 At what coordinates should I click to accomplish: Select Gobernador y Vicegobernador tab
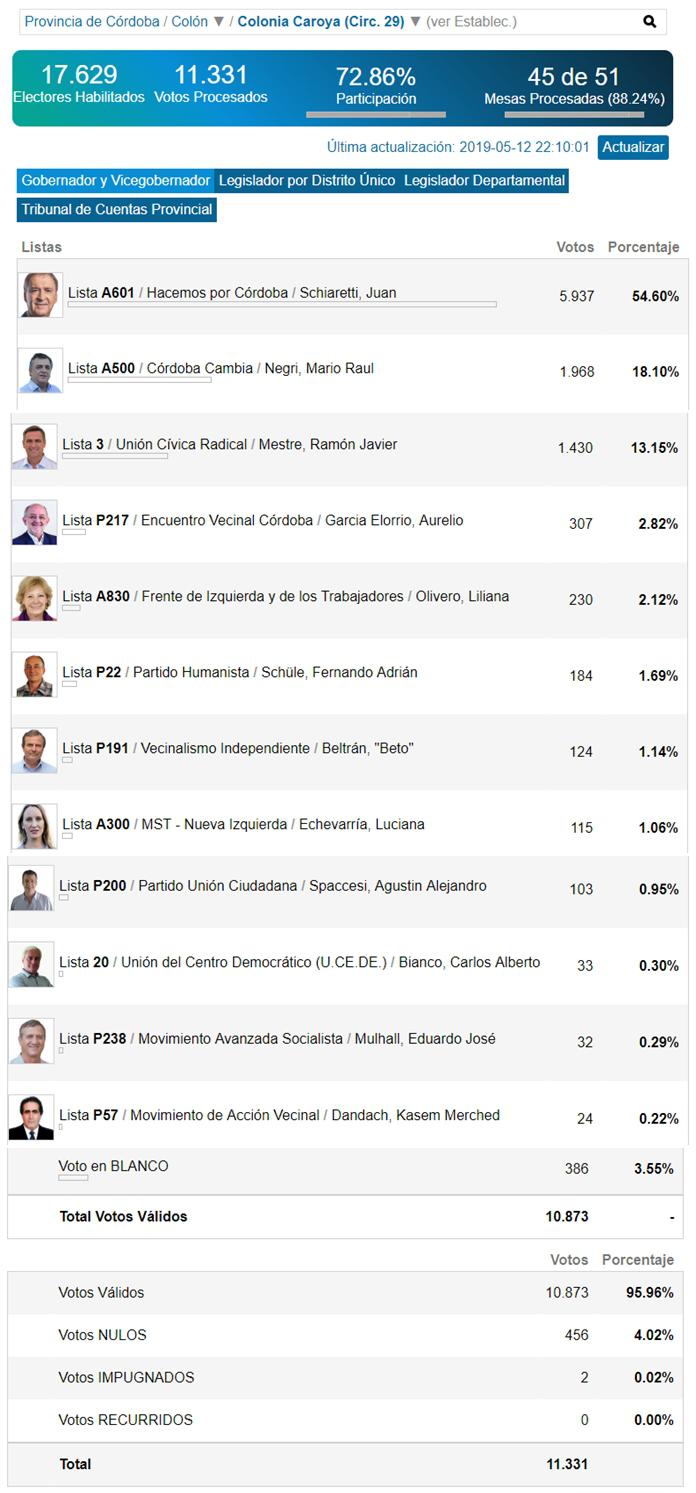(x=116, y=181)
